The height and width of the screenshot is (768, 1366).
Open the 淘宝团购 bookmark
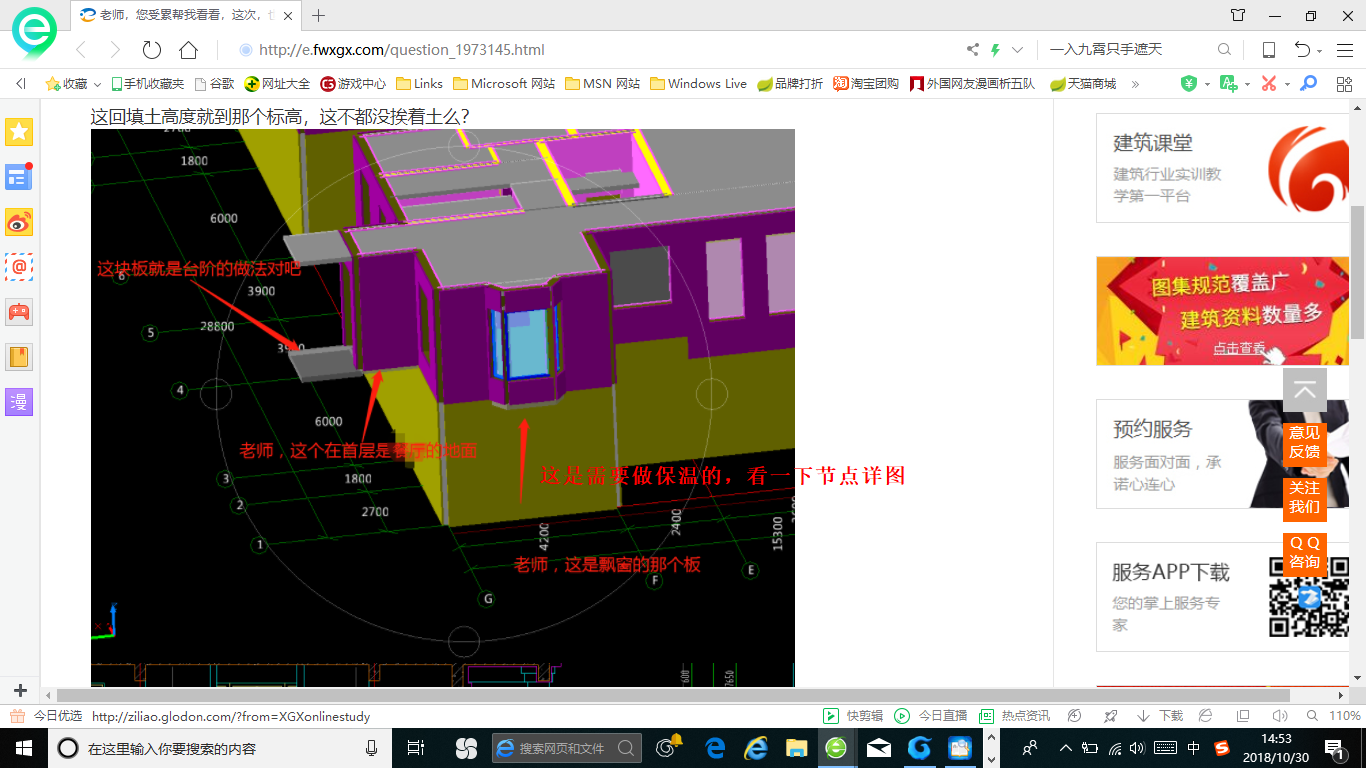(x=867, y=84)
